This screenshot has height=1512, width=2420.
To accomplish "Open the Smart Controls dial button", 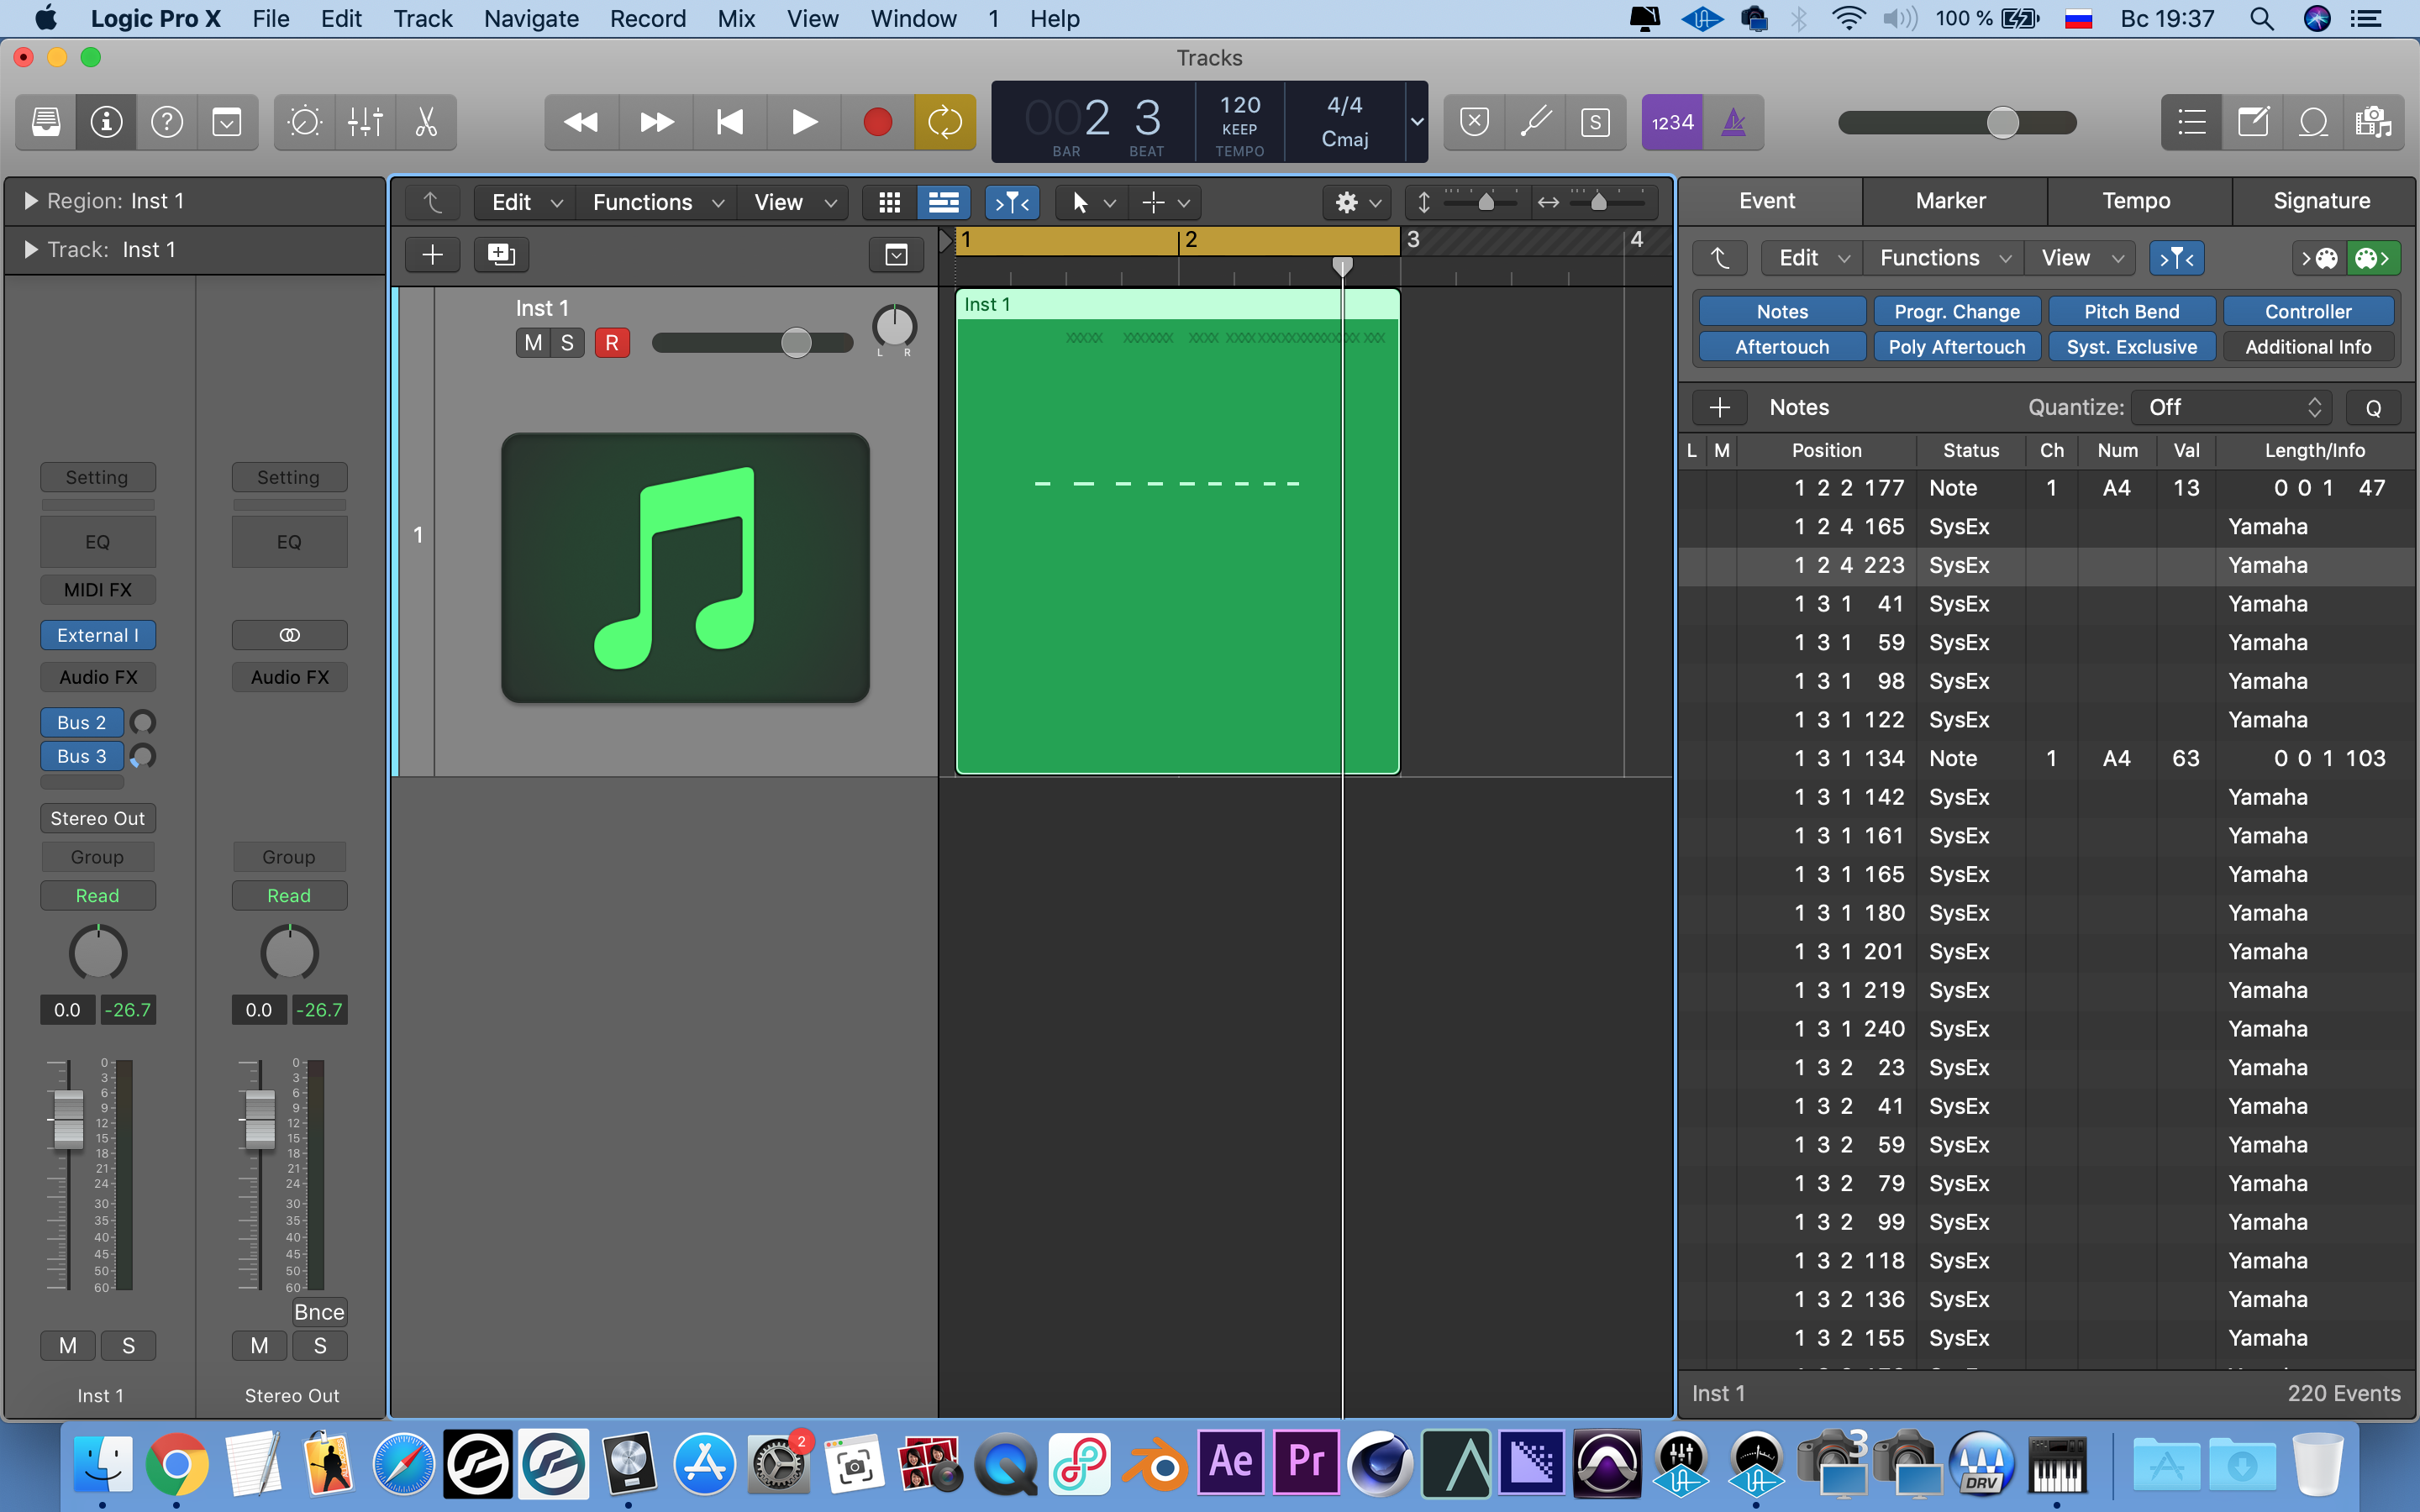I will pos(304,122).
